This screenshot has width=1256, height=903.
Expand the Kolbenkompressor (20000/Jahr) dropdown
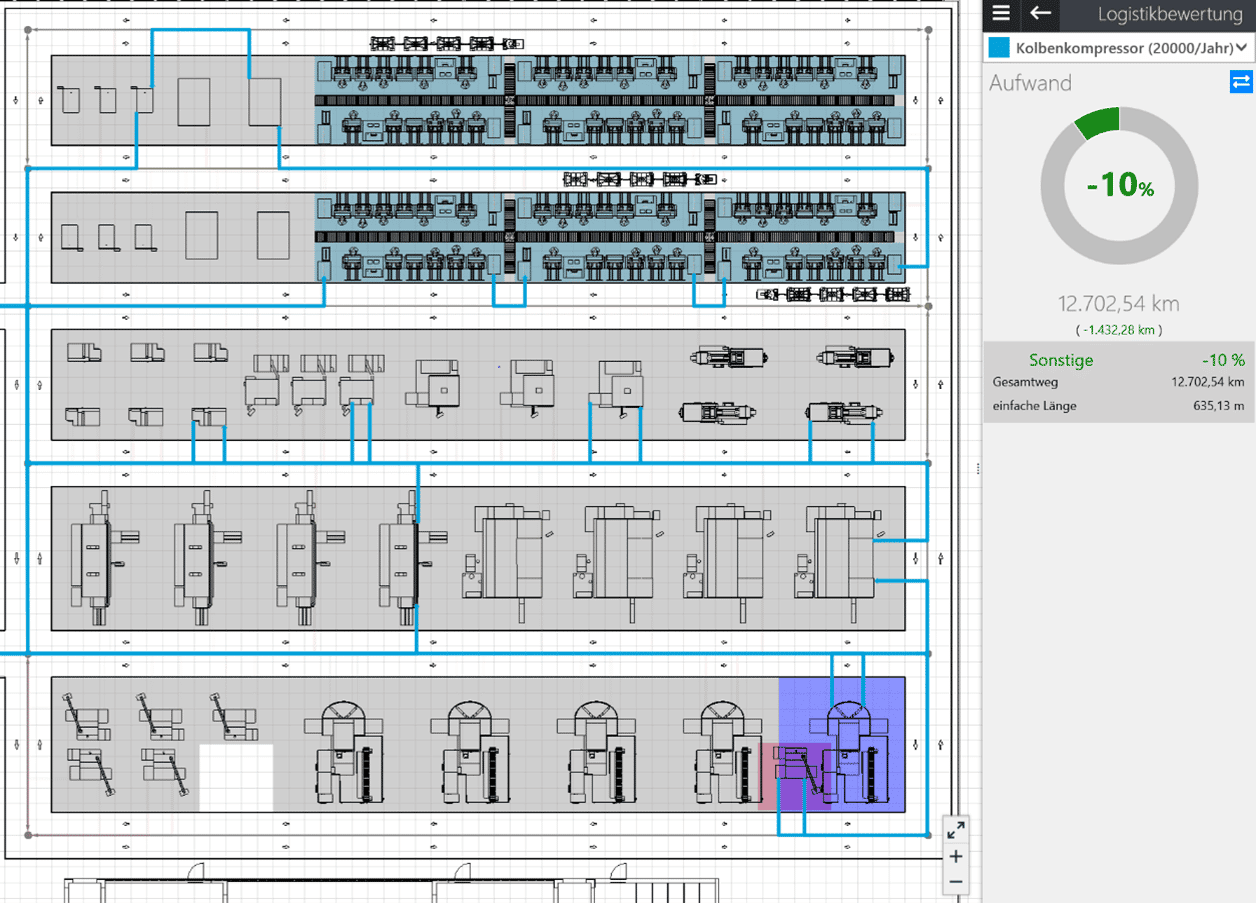click(x=1118, y=48)
